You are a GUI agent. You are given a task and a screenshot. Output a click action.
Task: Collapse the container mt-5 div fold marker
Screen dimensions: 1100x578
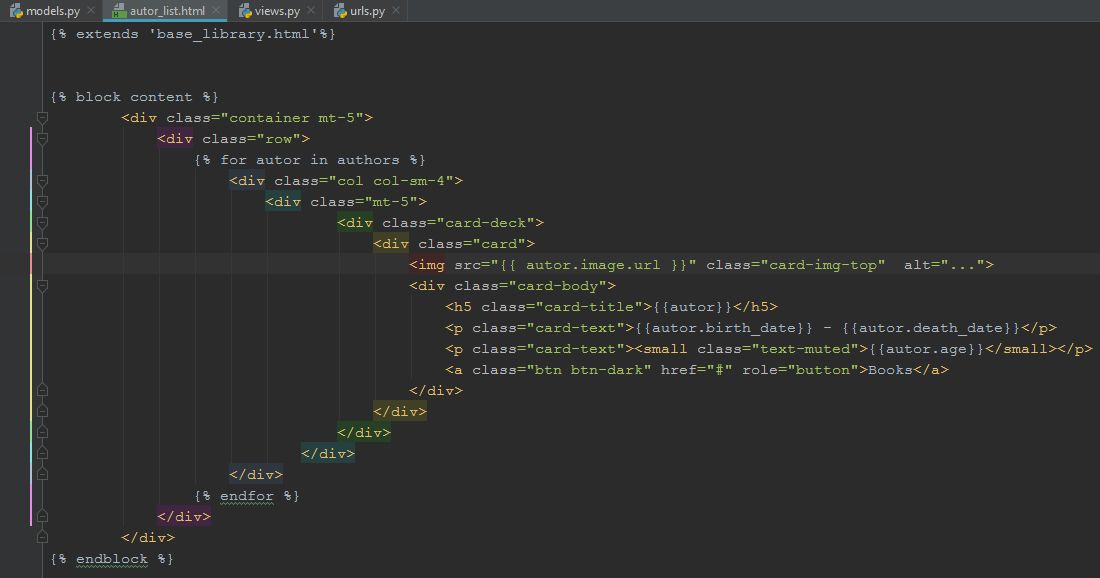click(x=42, y=118)
